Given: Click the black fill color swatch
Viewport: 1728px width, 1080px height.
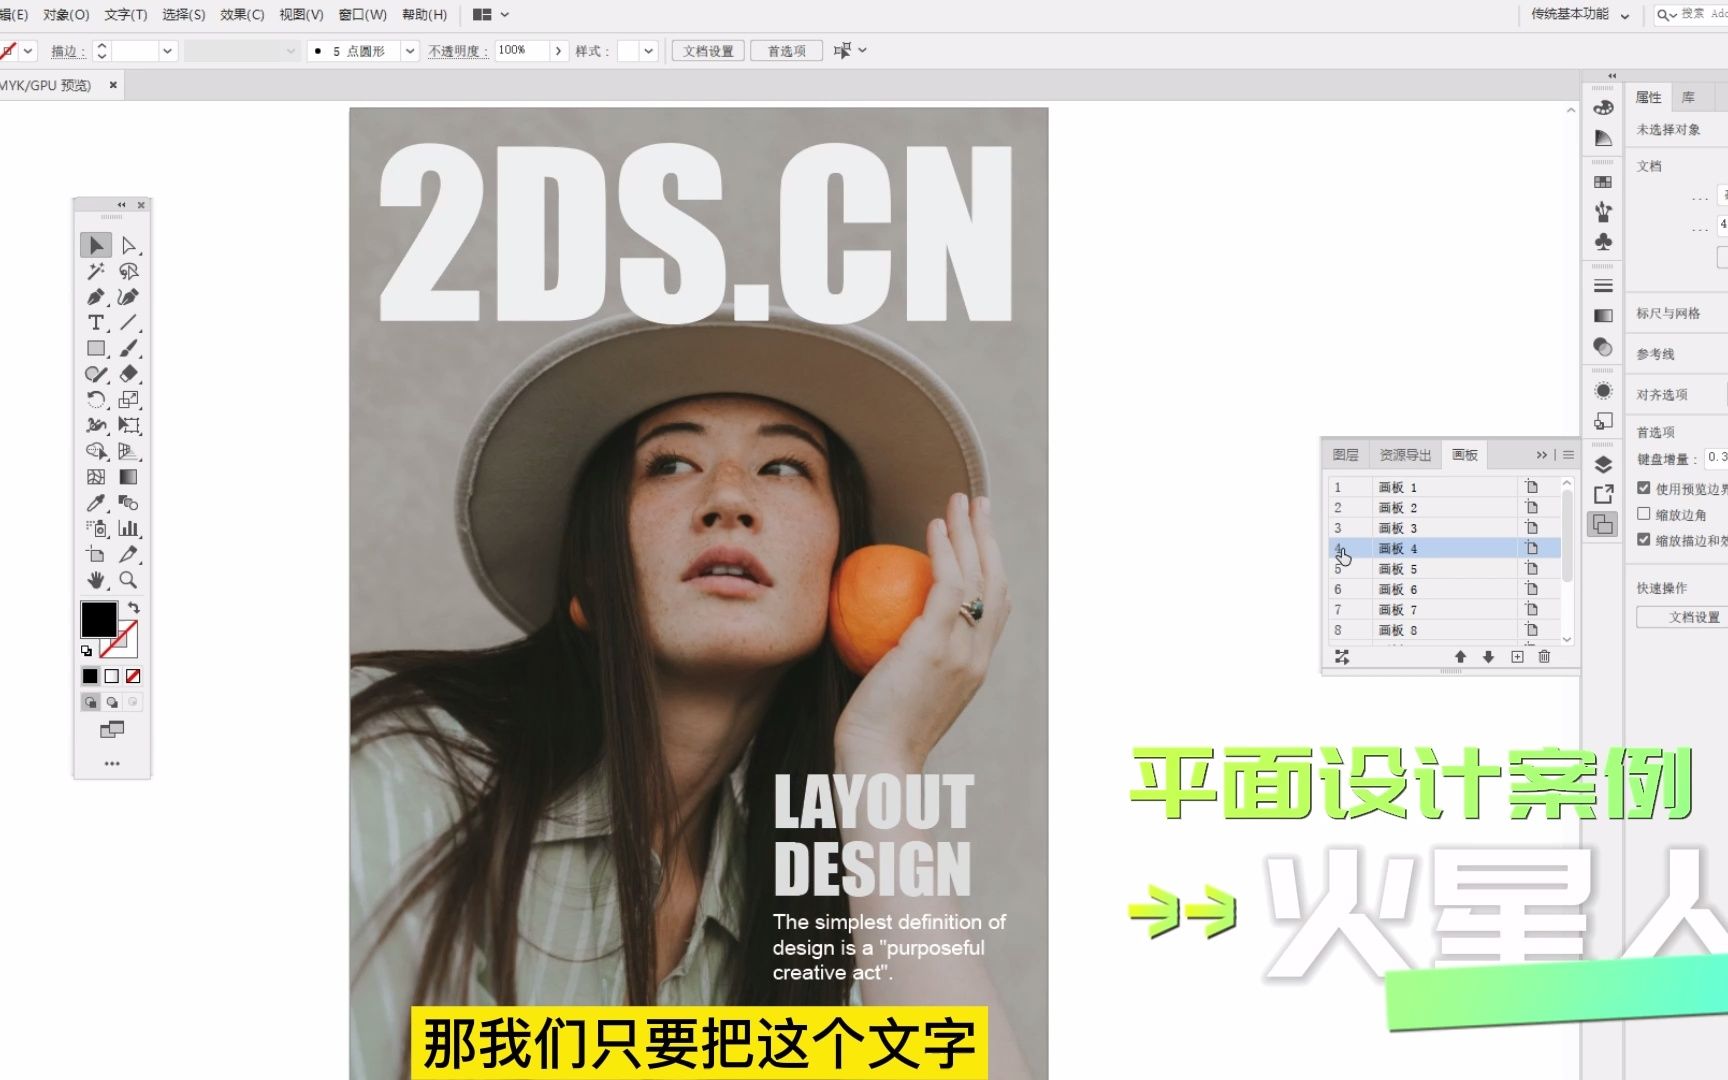Looking at the screenshot, I should (97, 618).
